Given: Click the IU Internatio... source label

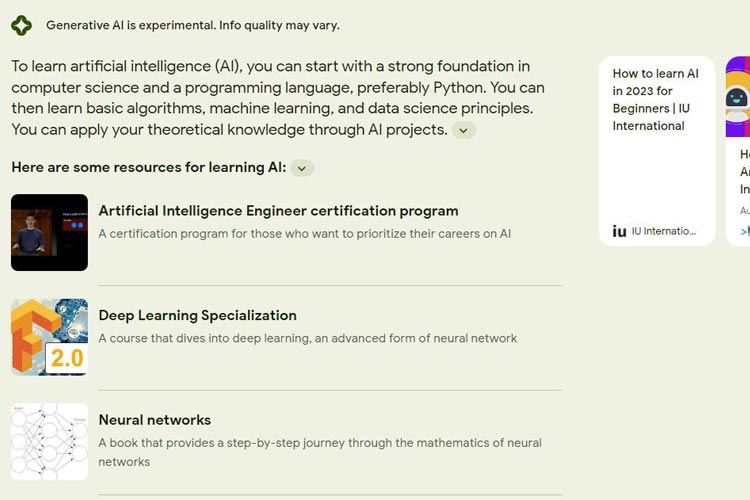Looking at the screenshot, I should tap(664, 231).
